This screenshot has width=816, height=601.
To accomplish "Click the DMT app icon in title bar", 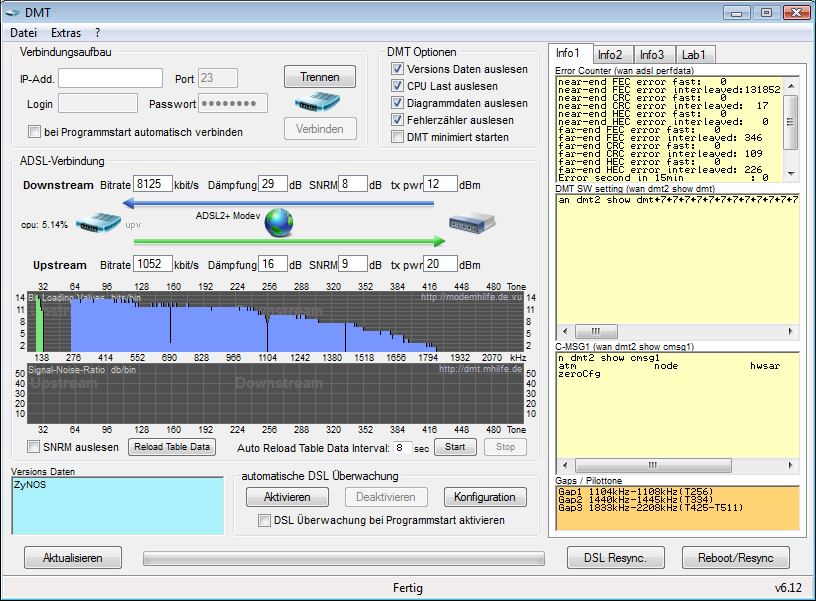I will click(14, 12).
